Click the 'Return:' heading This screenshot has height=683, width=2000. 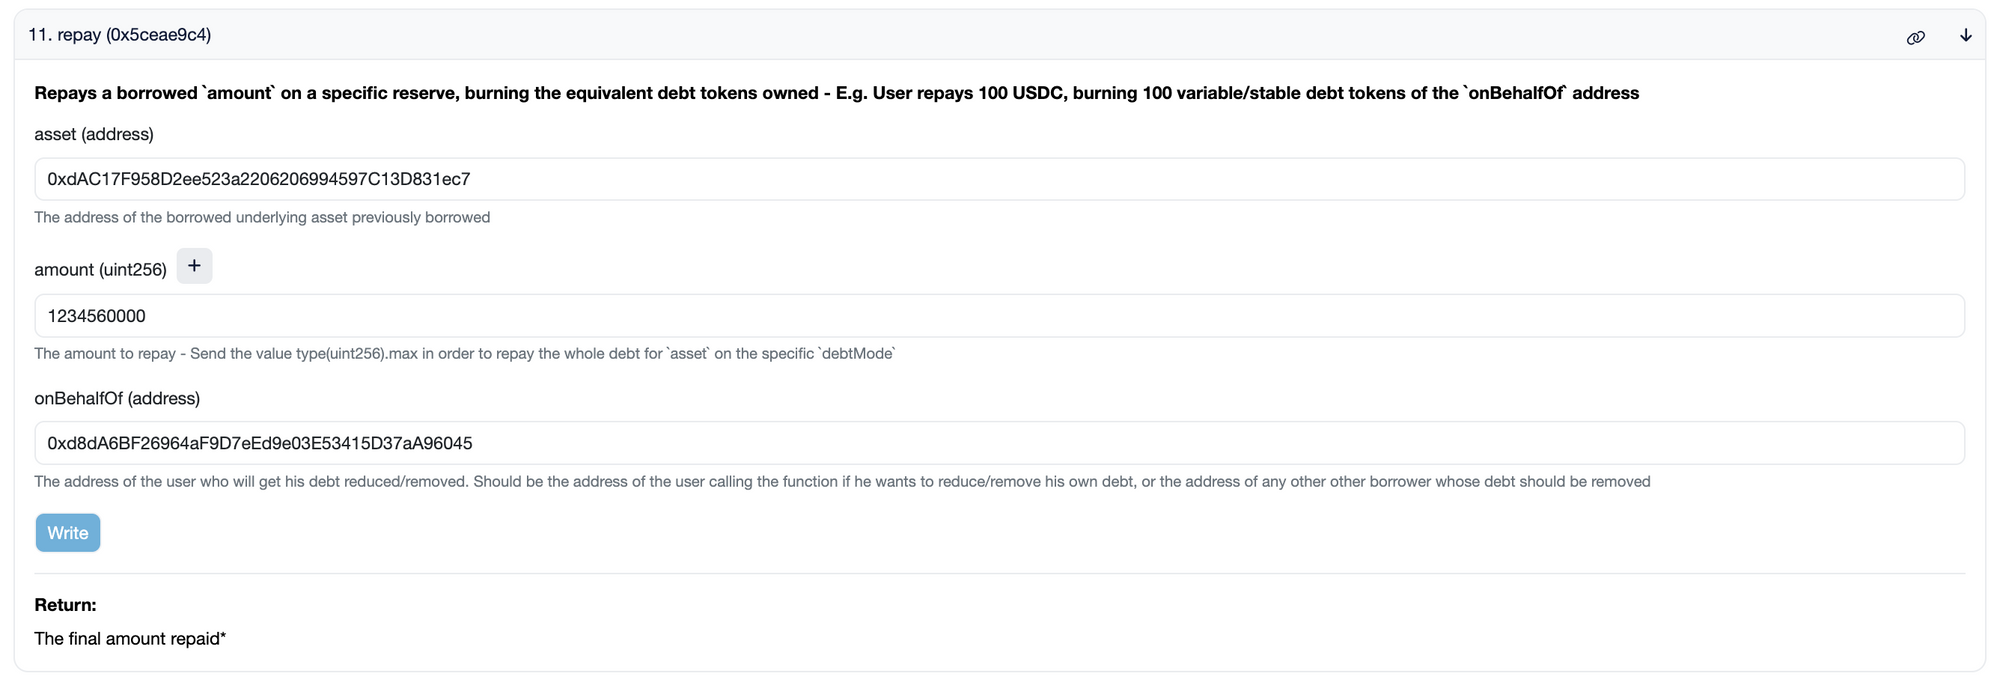pyautogui.click(x=65, y=605)
